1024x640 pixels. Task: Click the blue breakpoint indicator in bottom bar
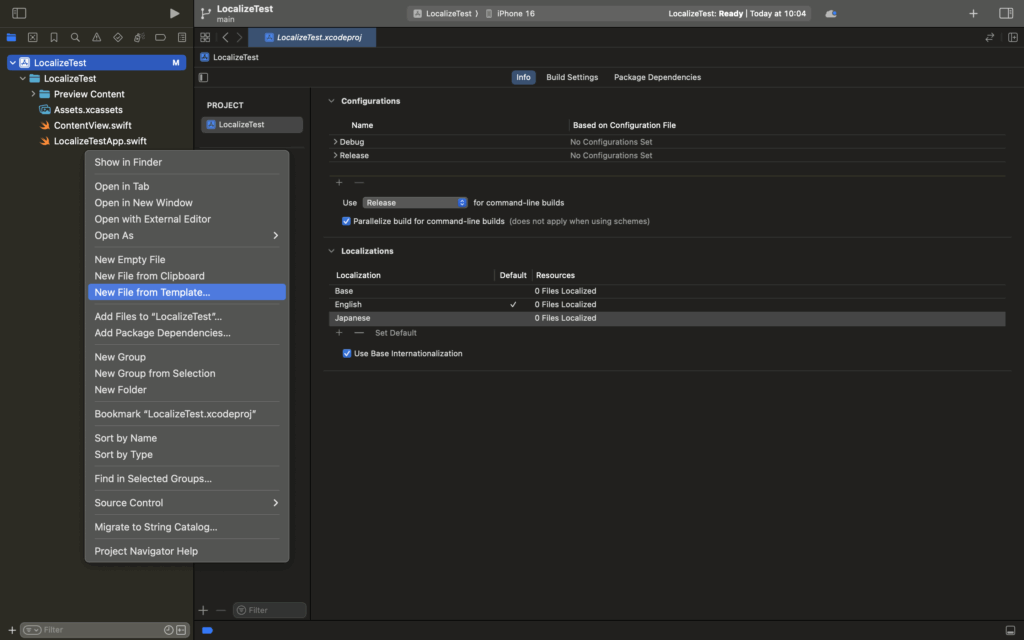(x=208, y=630)
